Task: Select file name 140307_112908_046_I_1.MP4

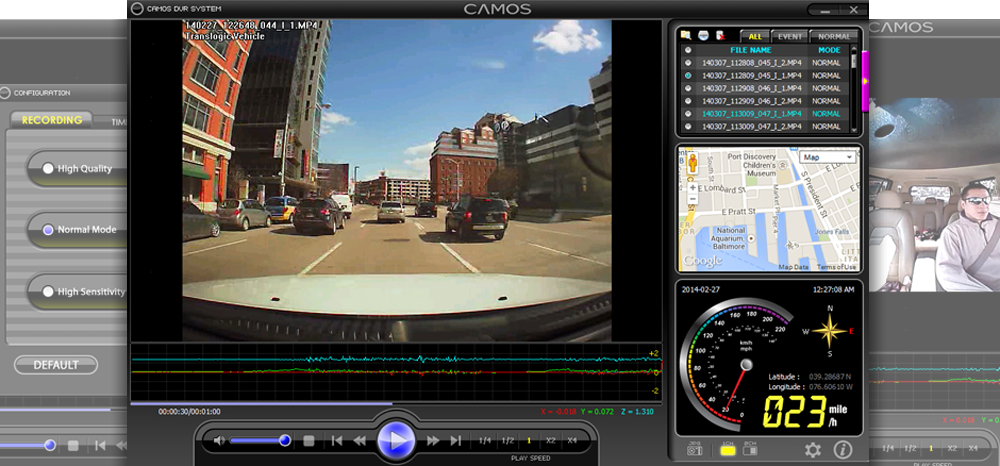Action: pyautogui.click(x=751, y=88)
